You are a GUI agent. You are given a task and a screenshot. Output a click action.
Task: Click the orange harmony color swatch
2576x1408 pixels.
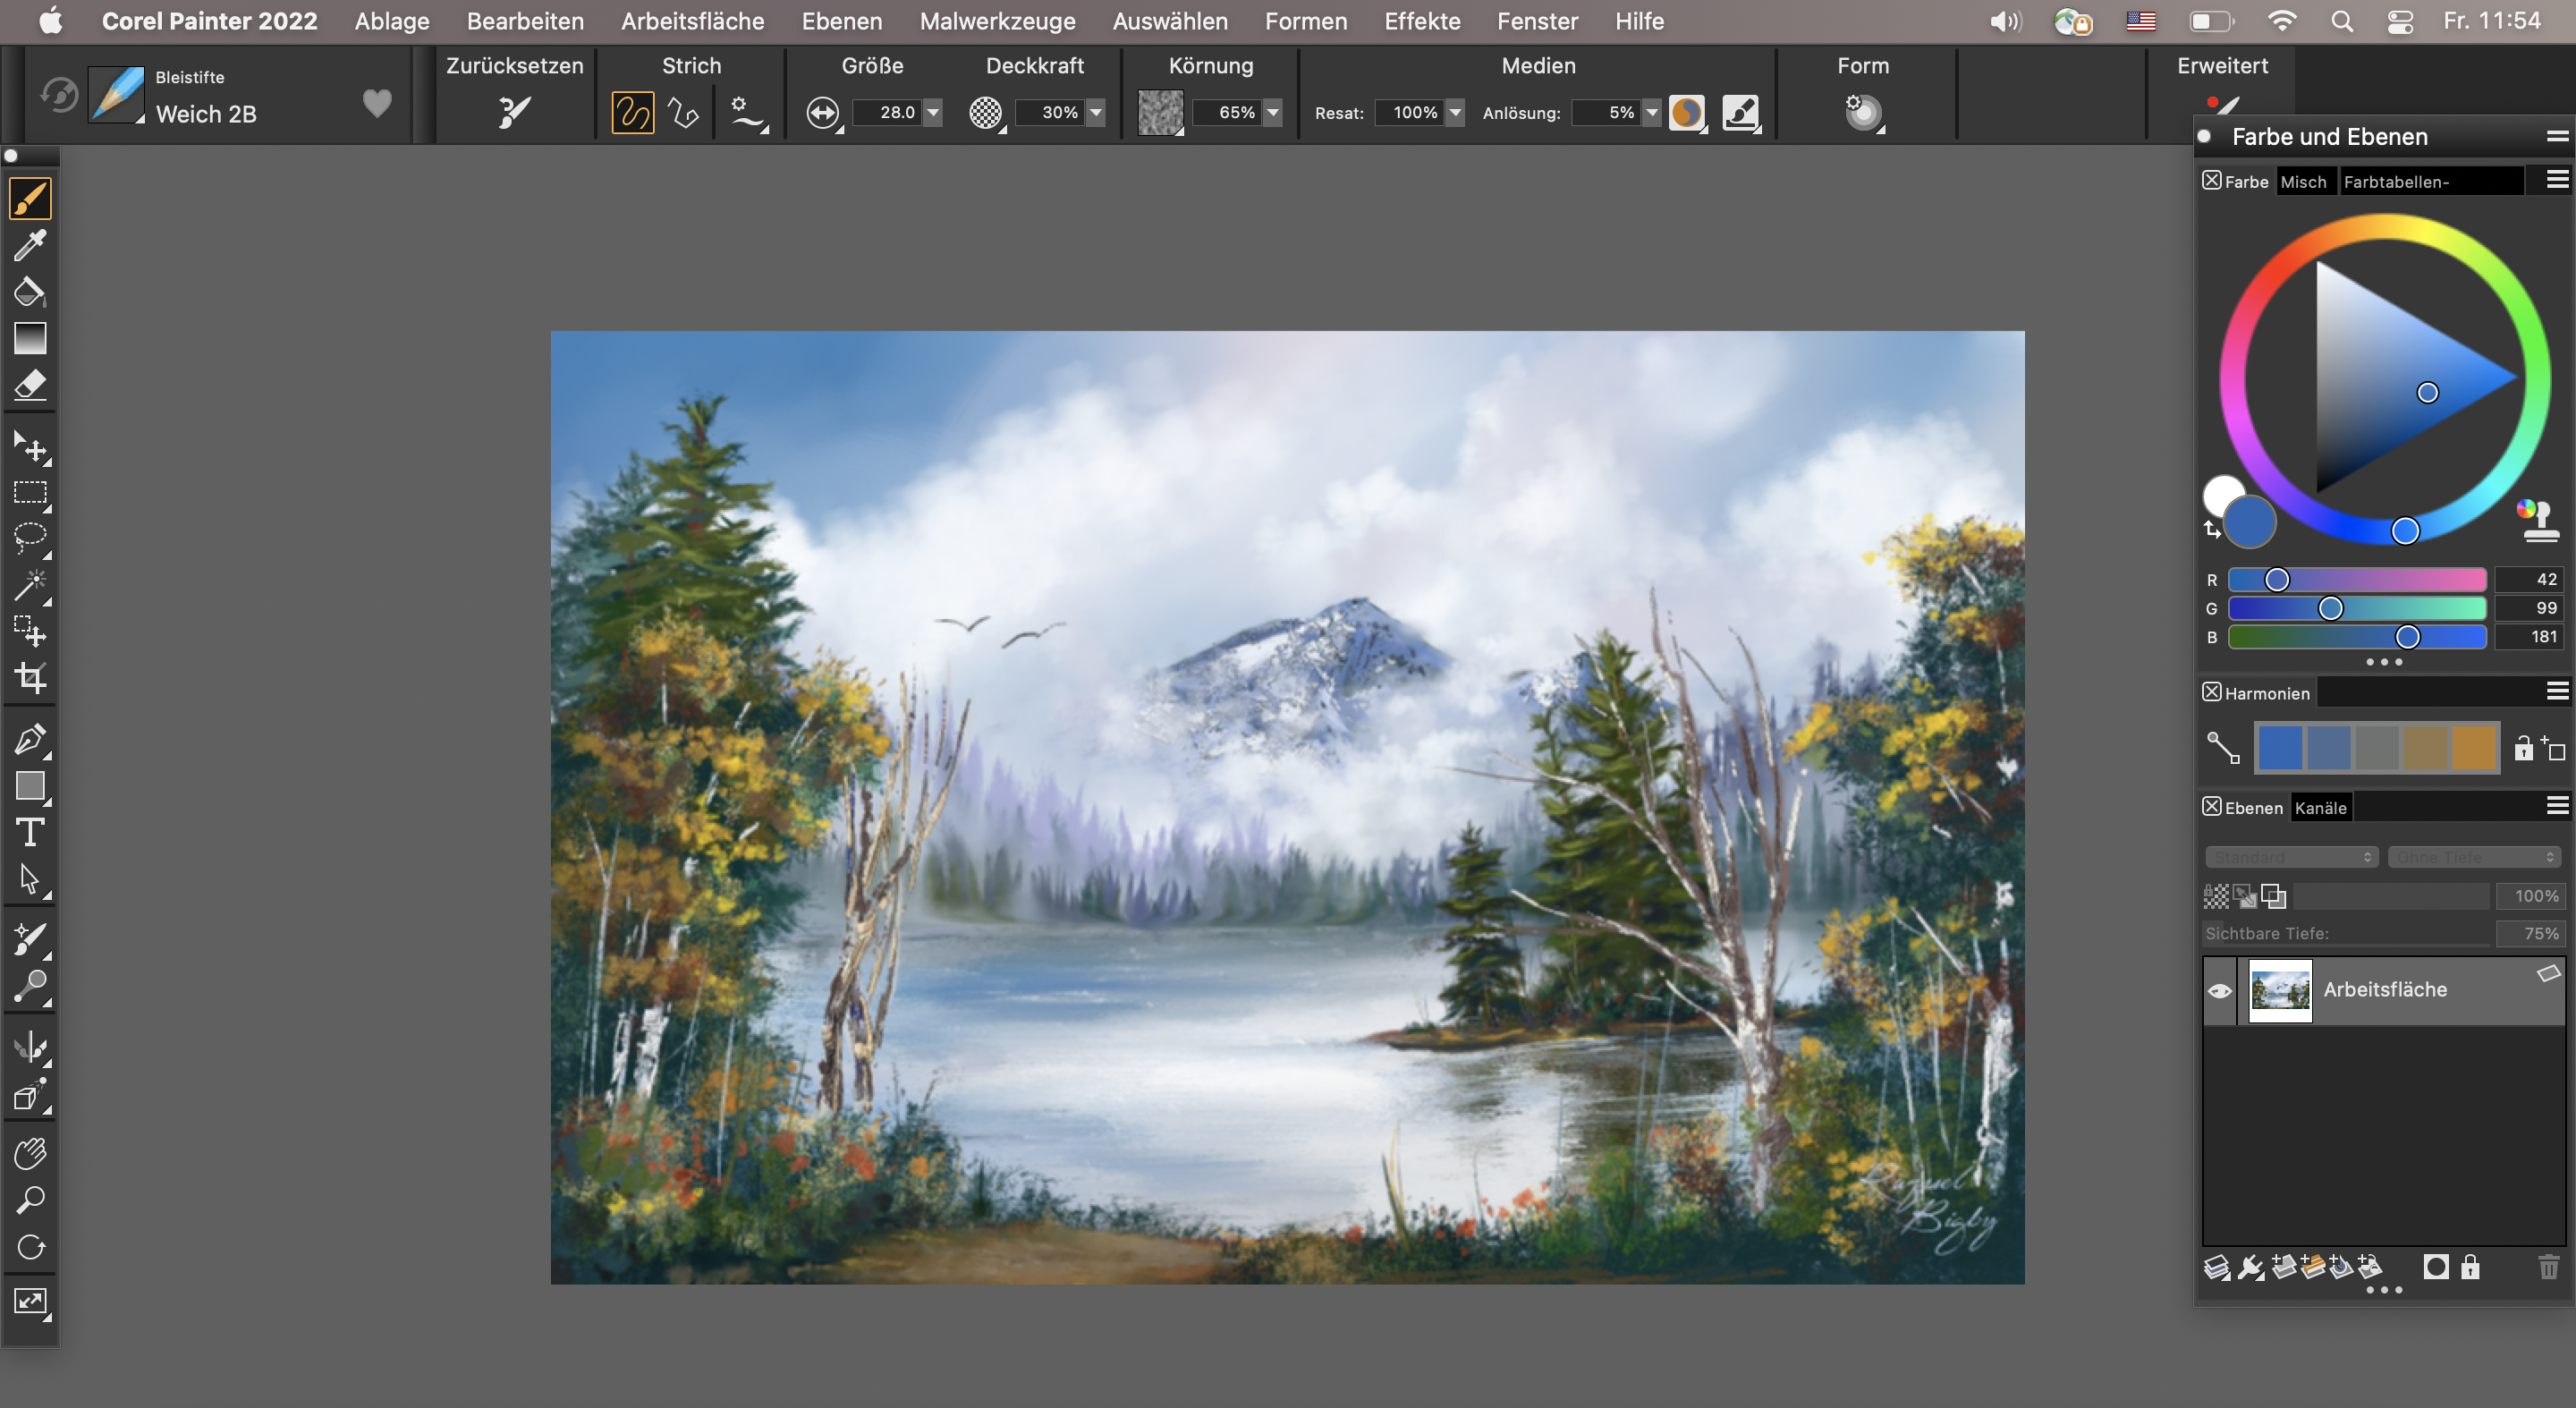click(x=2474, y=748)
